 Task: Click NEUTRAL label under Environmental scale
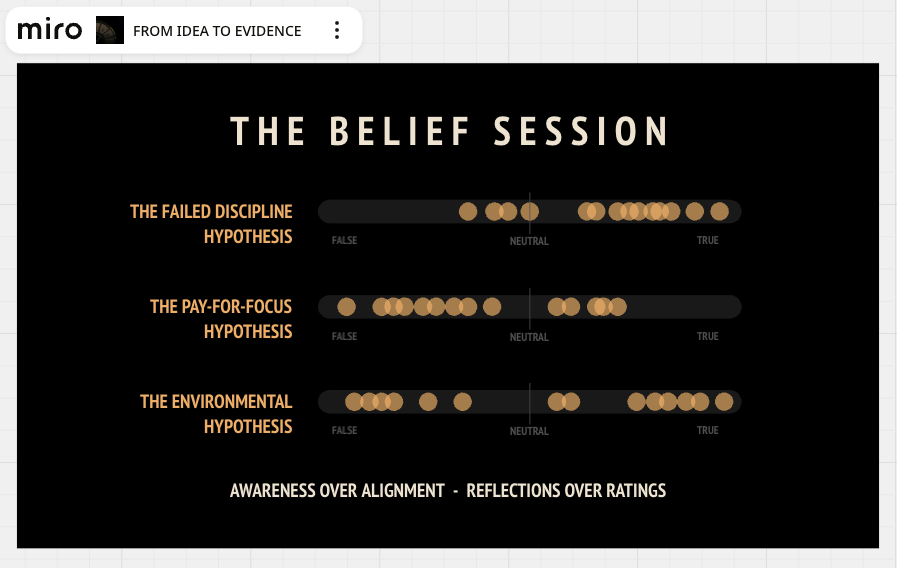pos(529,431)
